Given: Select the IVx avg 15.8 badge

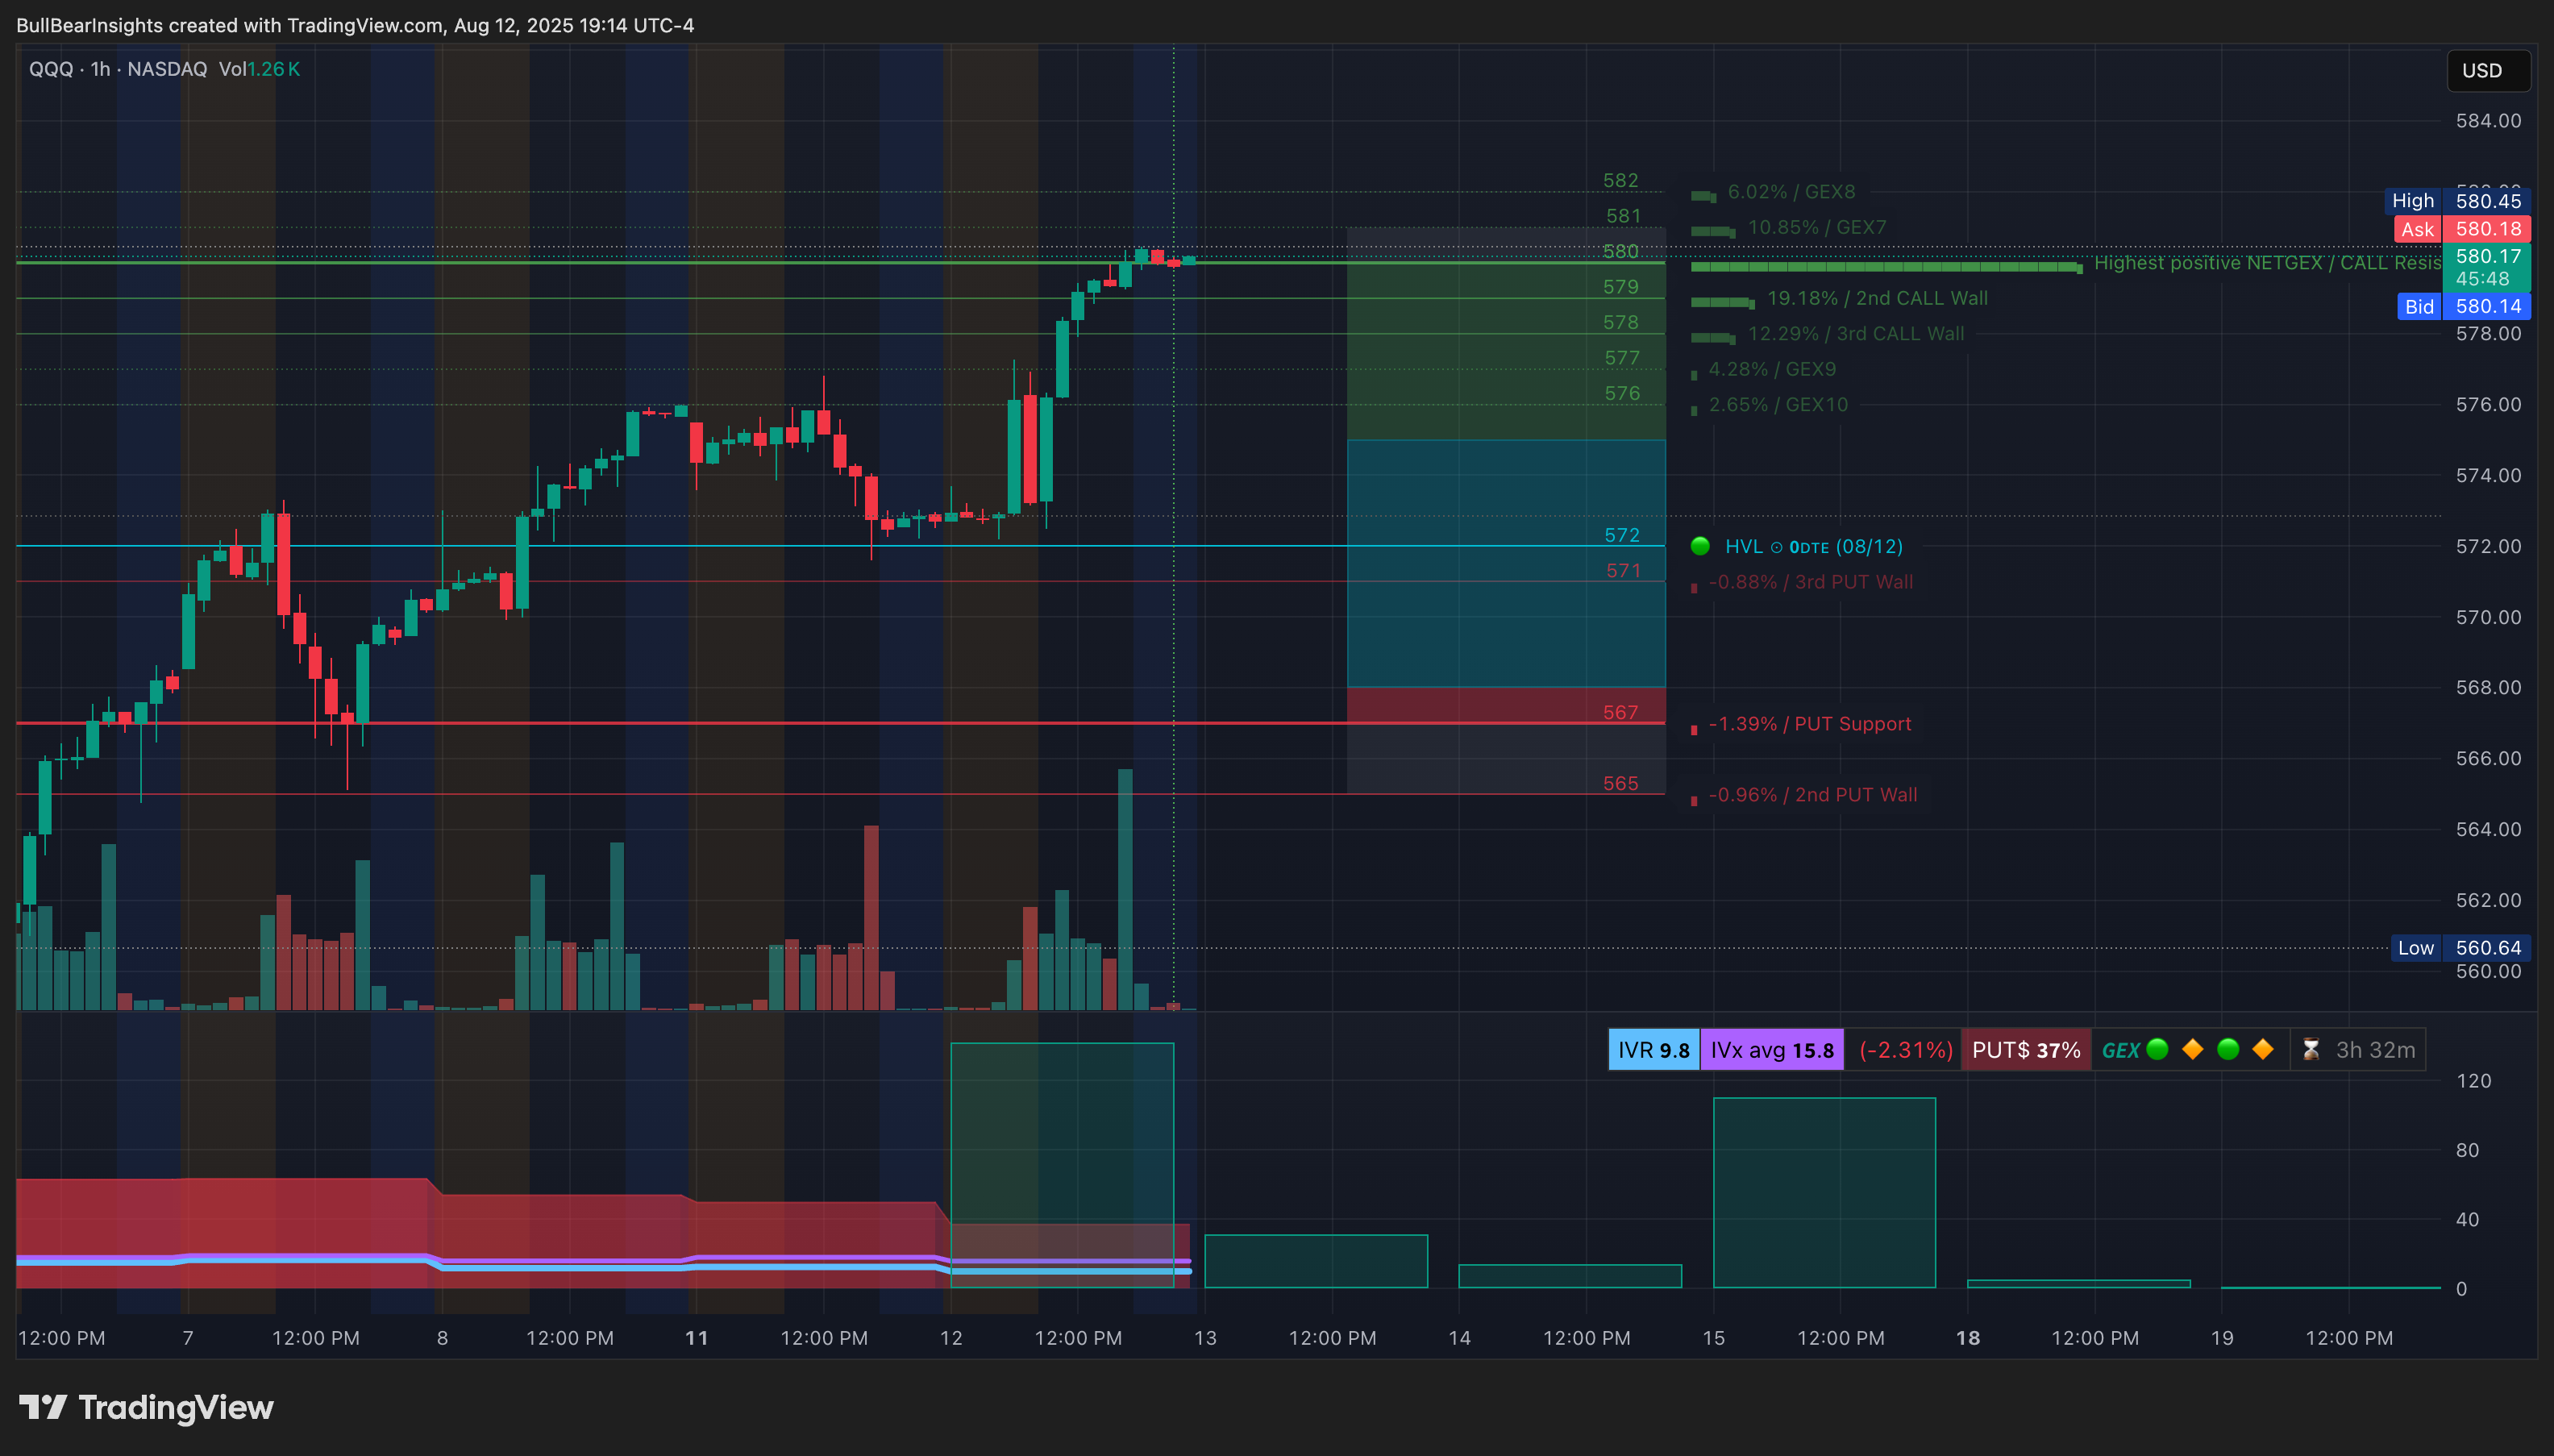Looking at the screenshot, I should (x=1772, y=1050).
